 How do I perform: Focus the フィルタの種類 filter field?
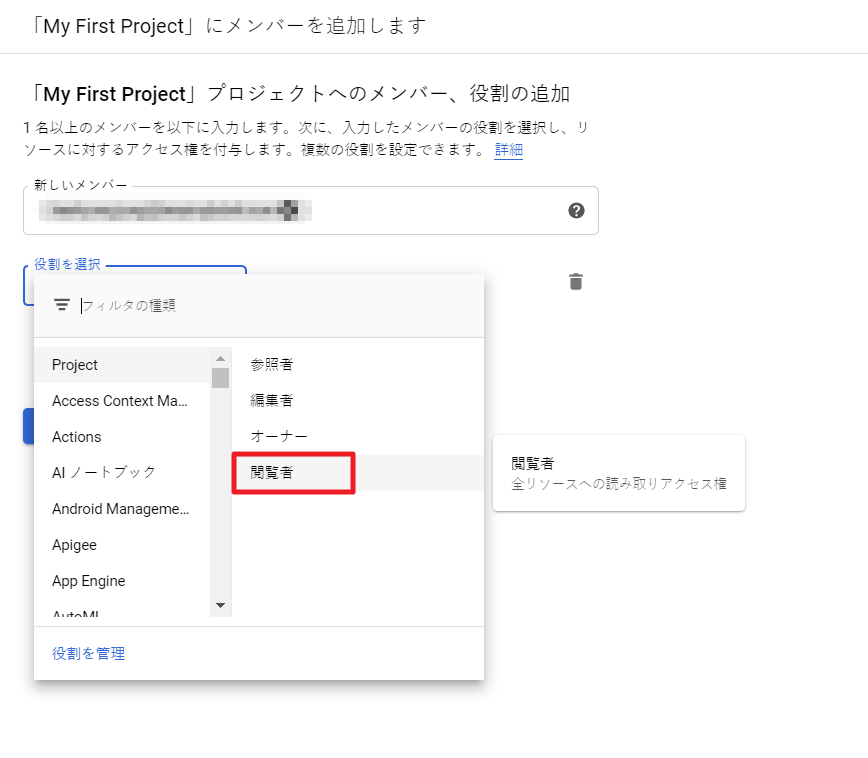pos(270,305)
